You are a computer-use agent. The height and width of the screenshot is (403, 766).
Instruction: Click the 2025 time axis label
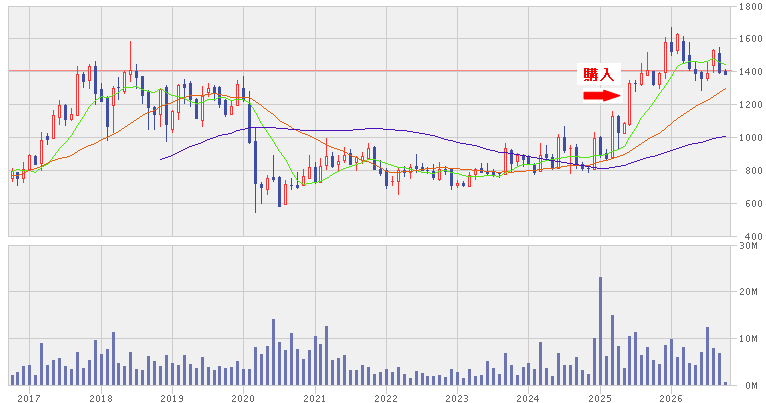point(600,398)
